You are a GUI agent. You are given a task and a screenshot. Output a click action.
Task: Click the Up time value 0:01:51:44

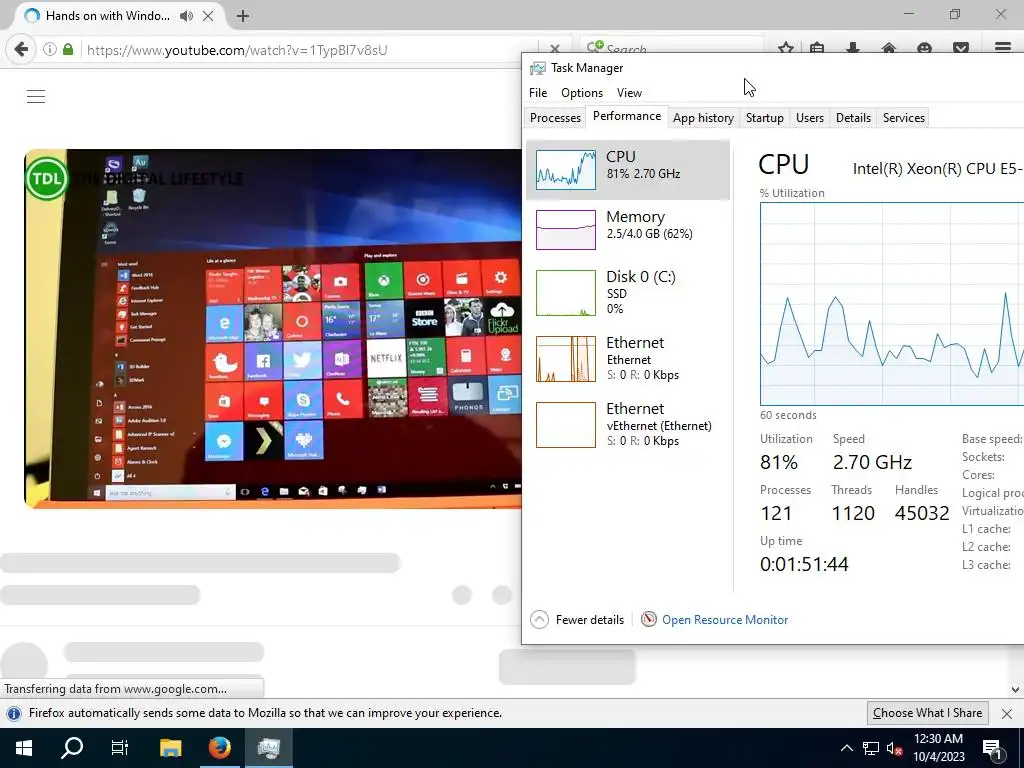[804, 564]
